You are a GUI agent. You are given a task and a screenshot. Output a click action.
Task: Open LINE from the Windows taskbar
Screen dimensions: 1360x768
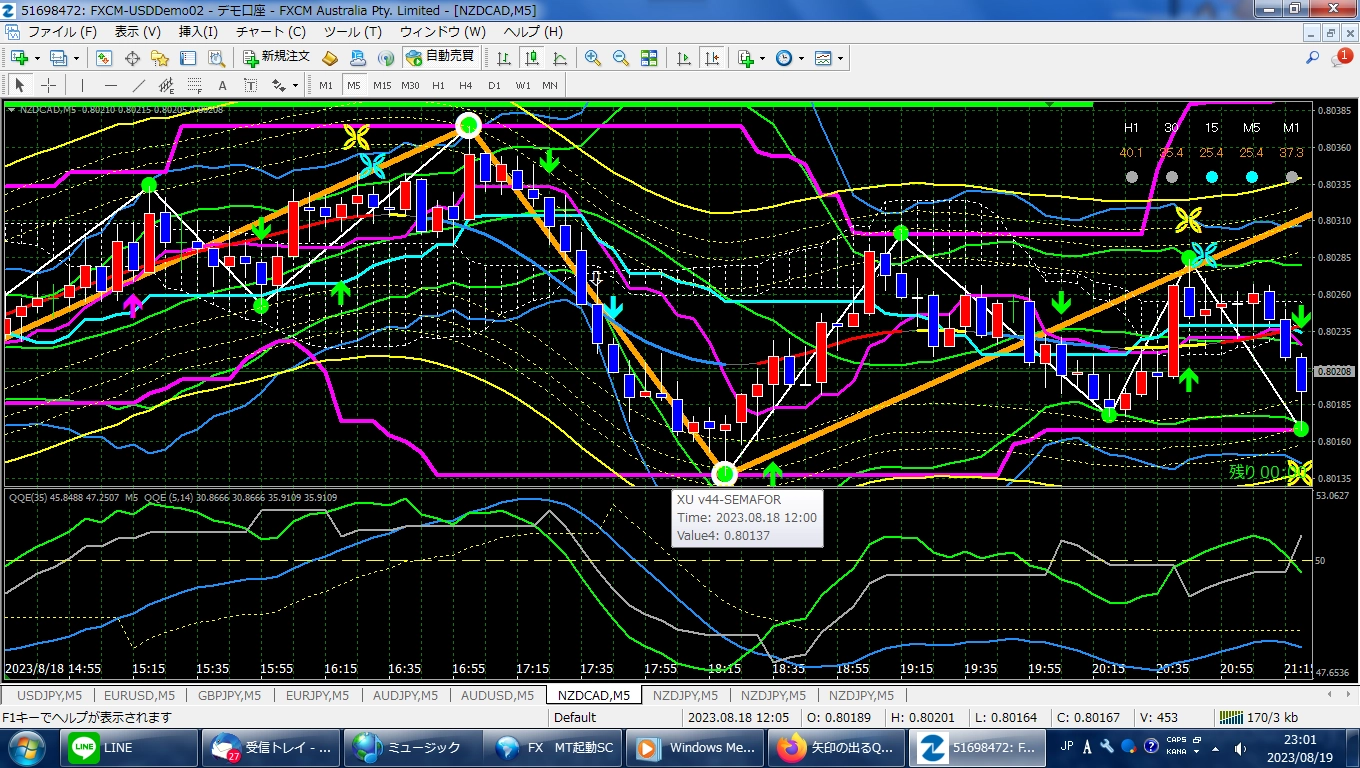(x=103, y=747)
